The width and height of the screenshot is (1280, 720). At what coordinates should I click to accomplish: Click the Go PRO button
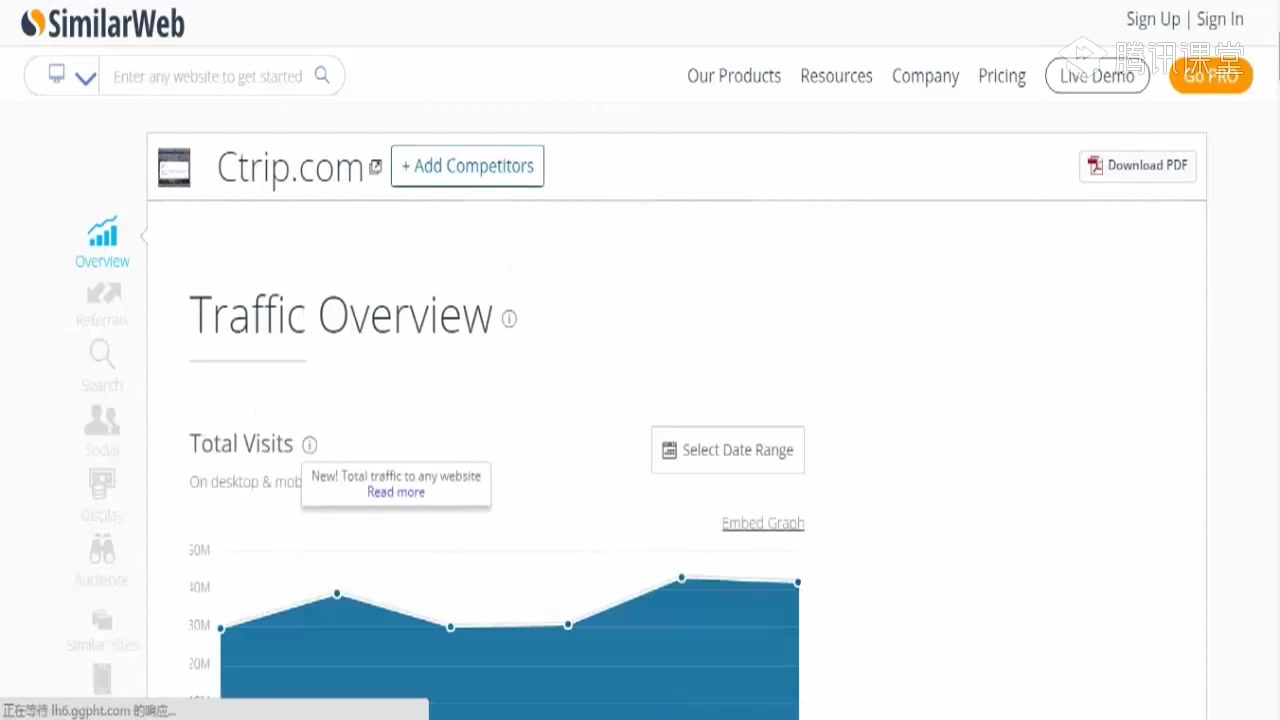1211,76
